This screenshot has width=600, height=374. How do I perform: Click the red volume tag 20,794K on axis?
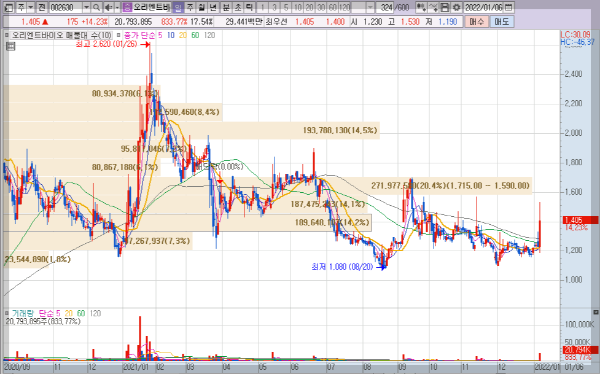coord(580,350)
